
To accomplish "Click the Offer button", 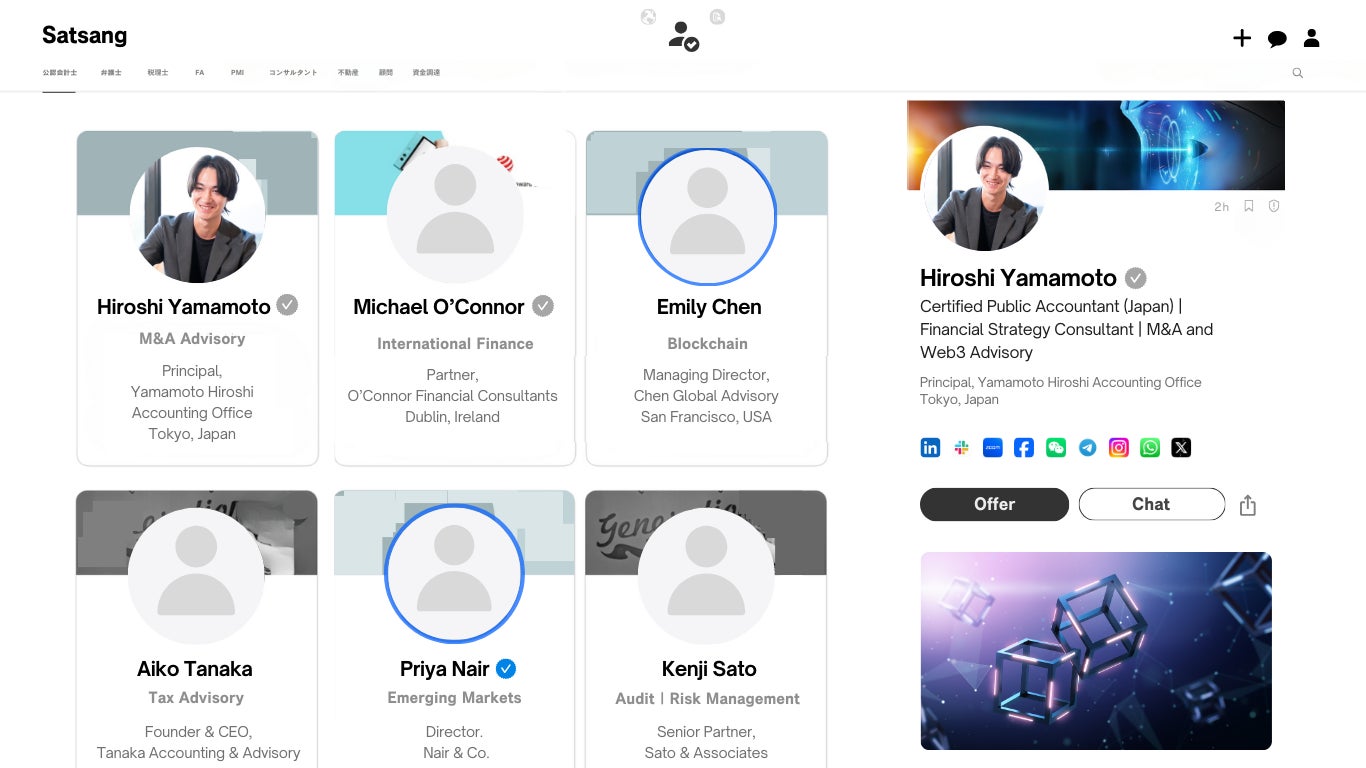I will pyautogui.click(x=994, y=504).
